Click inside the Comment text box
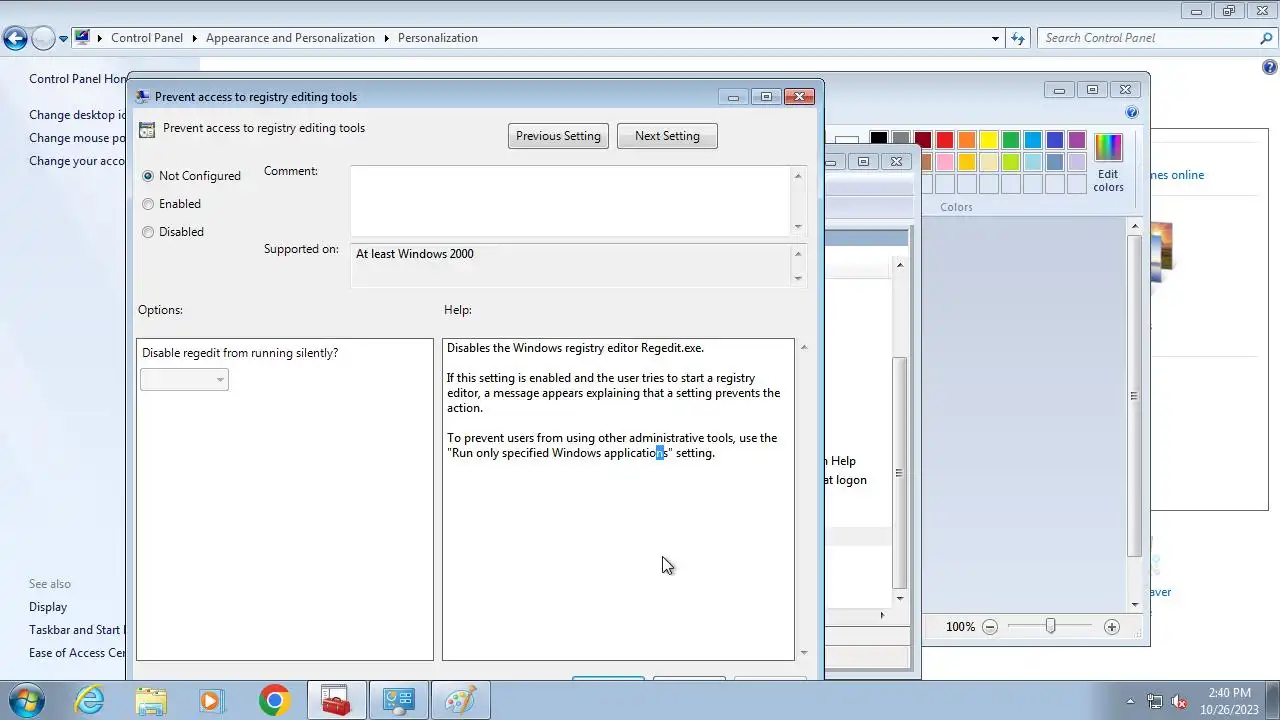The width and height of the screenshot is (1280, 720). (570, 201)
